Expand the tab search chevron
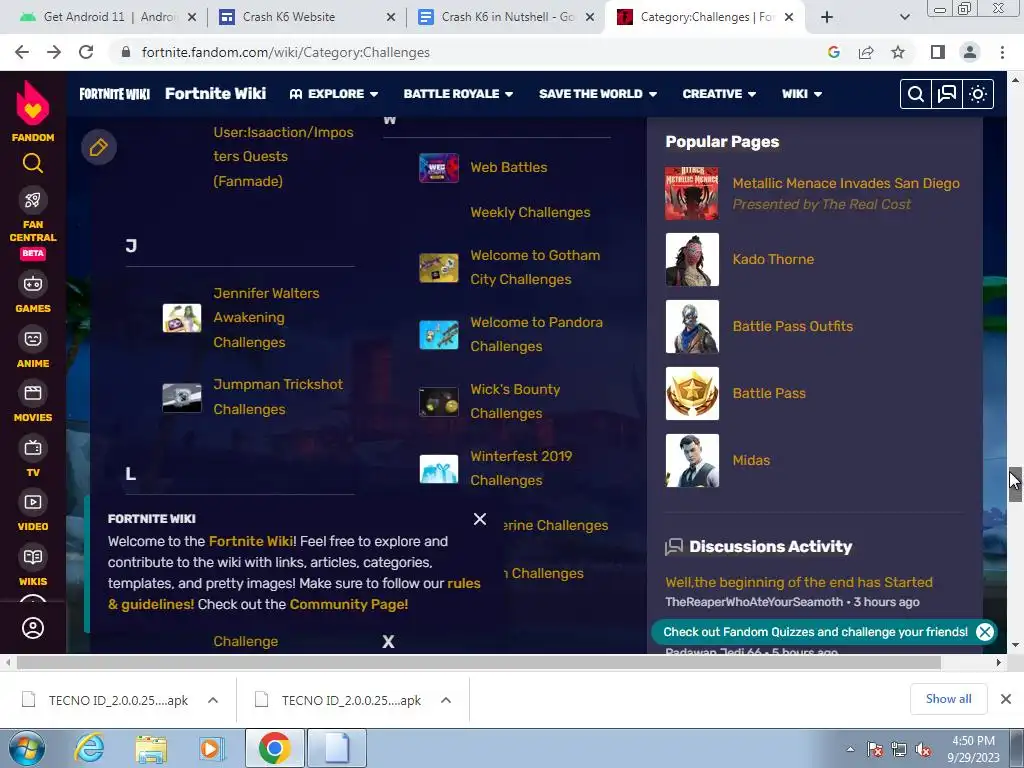Screen dimensions: 1024x768 pyautogui.click(x=904, y=17)
